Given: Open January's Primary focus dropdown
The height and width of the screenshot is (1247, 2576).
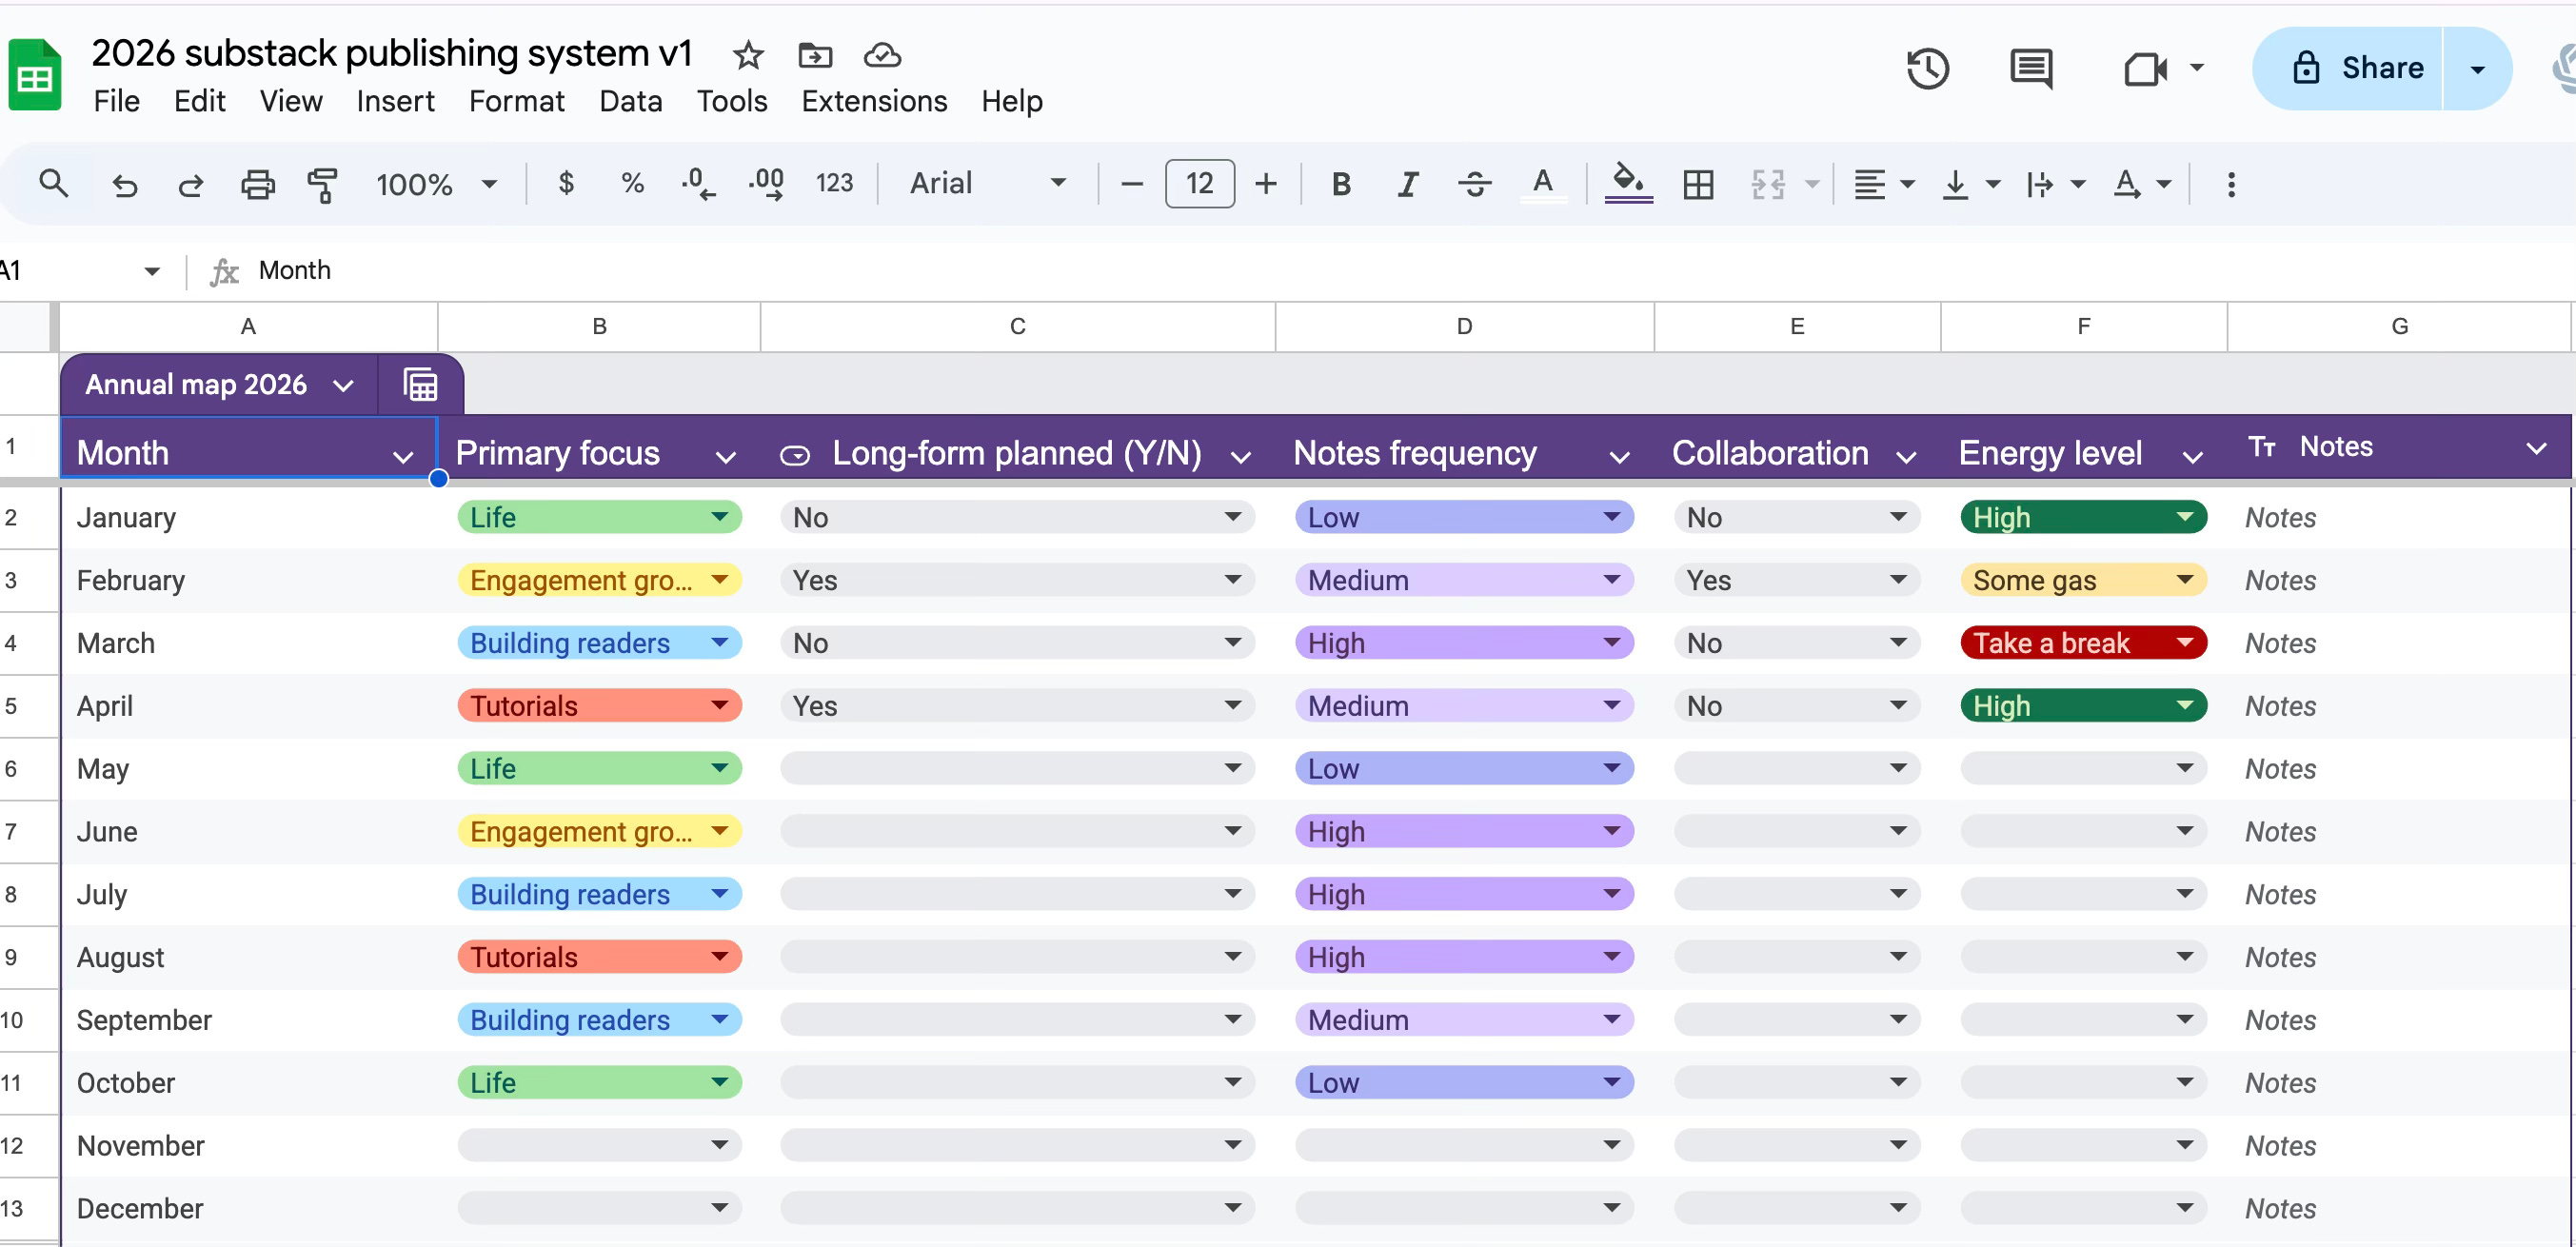Looking at the screenshot, I should pyautogui.click(x=719, y=517).
